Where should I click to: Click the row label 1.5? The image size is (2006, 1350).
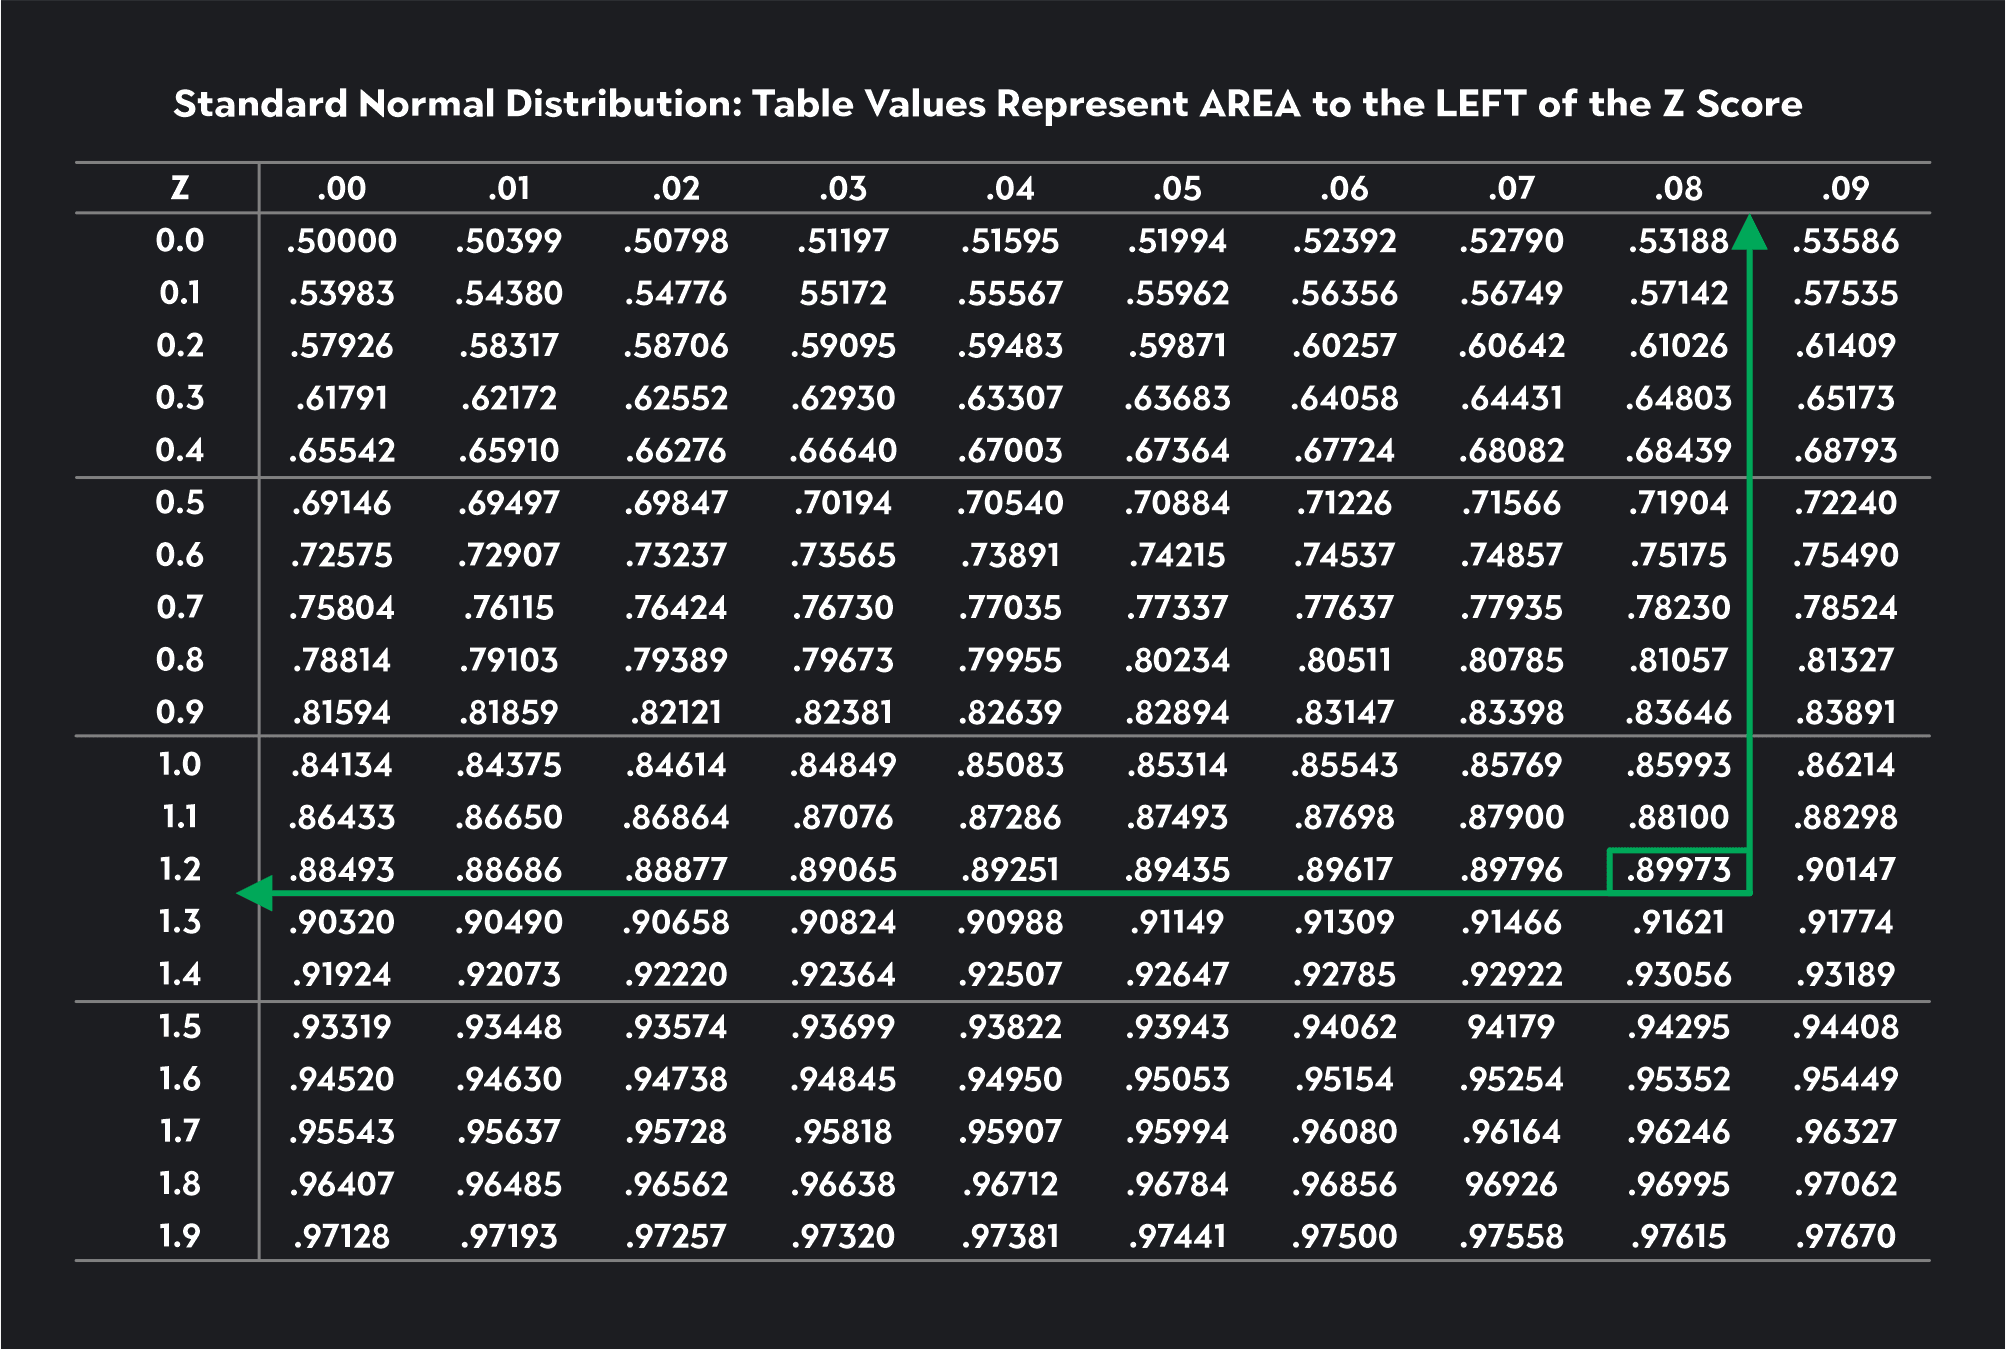point(183,1027)
